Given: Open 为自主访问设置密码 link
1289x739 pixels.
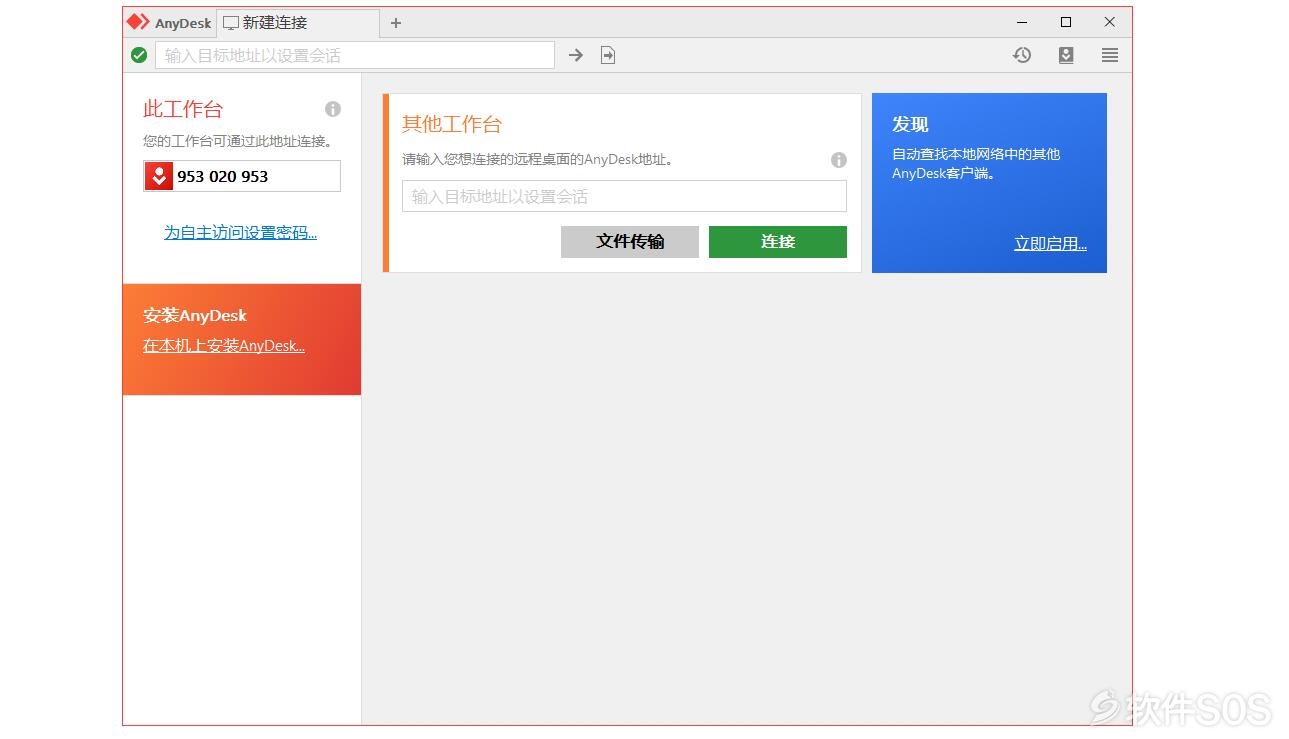Looking at the screenshot, I should tap(241, 233).
